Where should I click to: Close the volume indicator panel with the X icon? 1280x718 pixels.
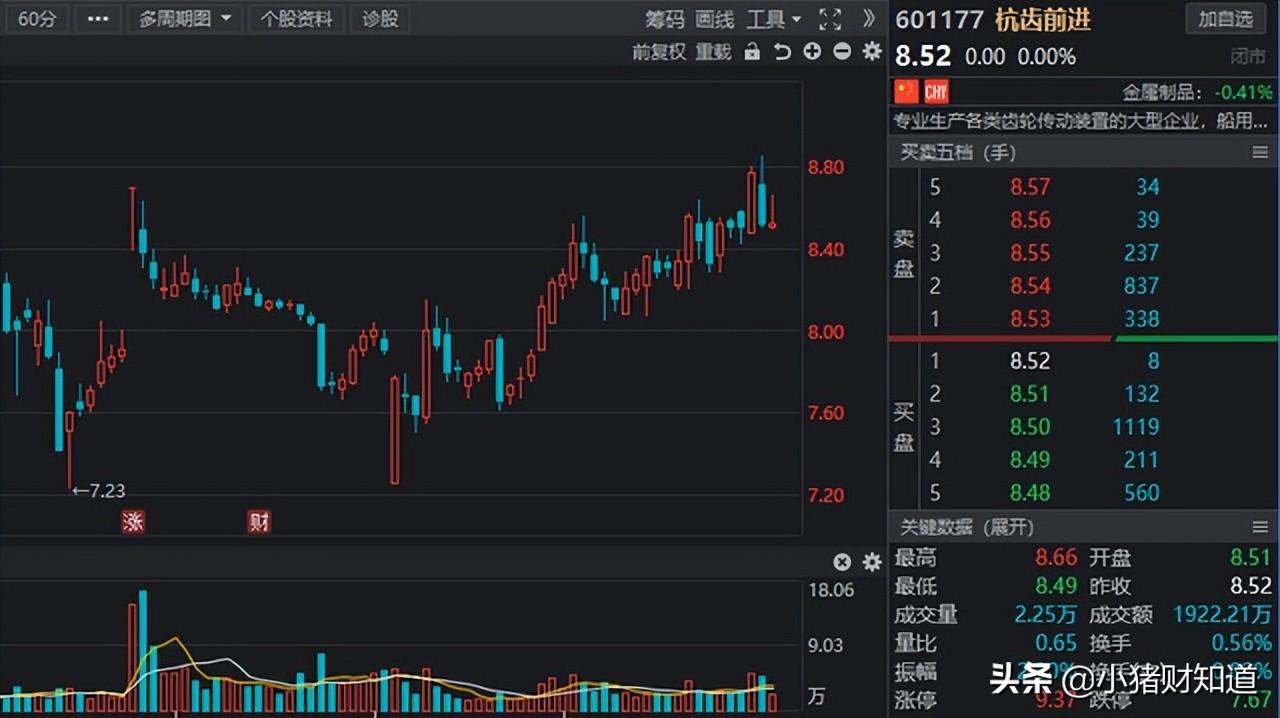coord(841,561)
